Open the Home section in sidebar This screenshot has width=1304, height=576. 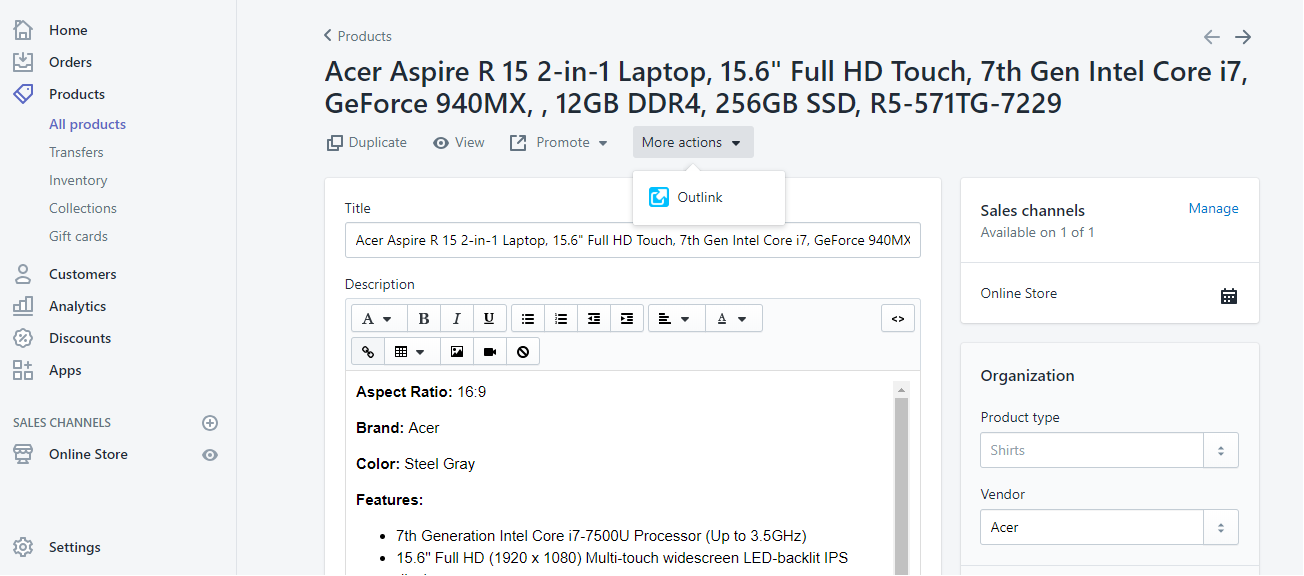68,30
